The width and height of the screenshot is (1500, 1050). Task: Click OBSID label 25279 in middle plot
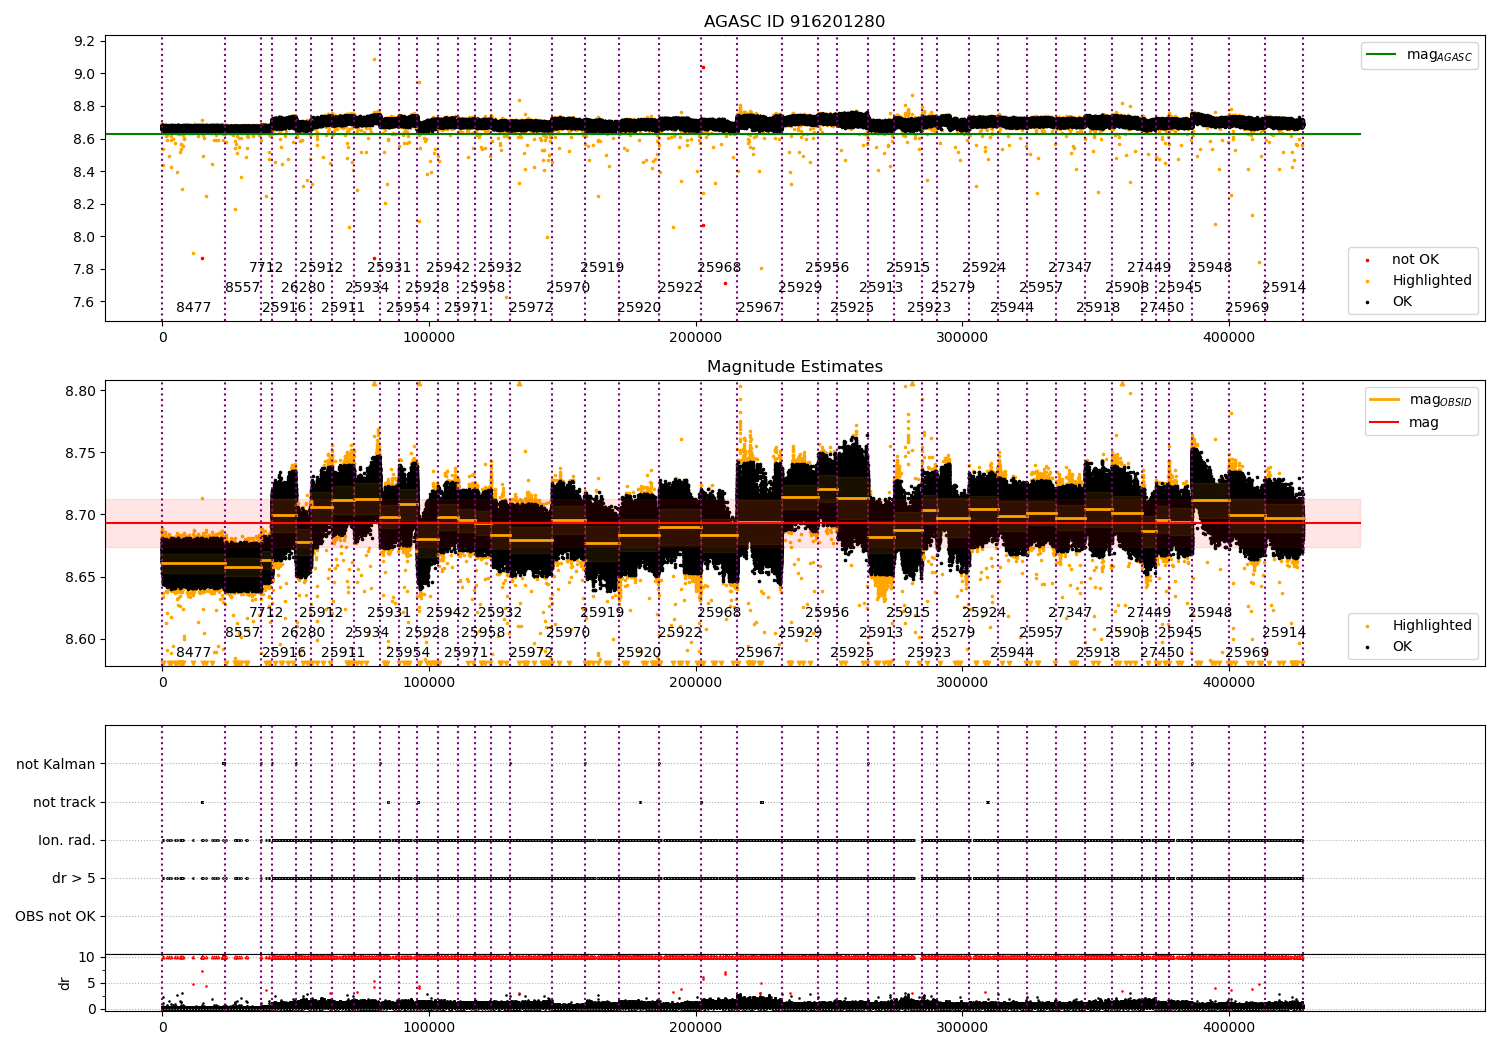tap(953, 633)
